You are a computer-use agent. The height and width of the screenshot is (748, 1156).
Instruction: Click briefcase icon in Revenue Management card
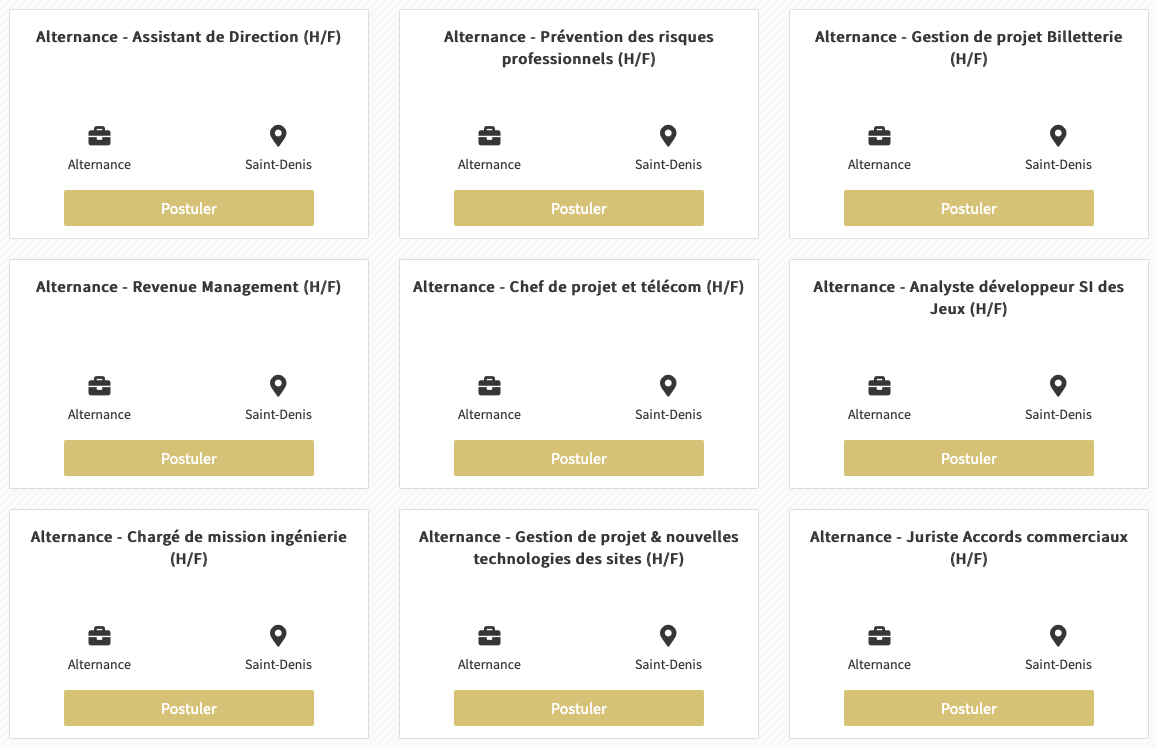click(100, 385)
